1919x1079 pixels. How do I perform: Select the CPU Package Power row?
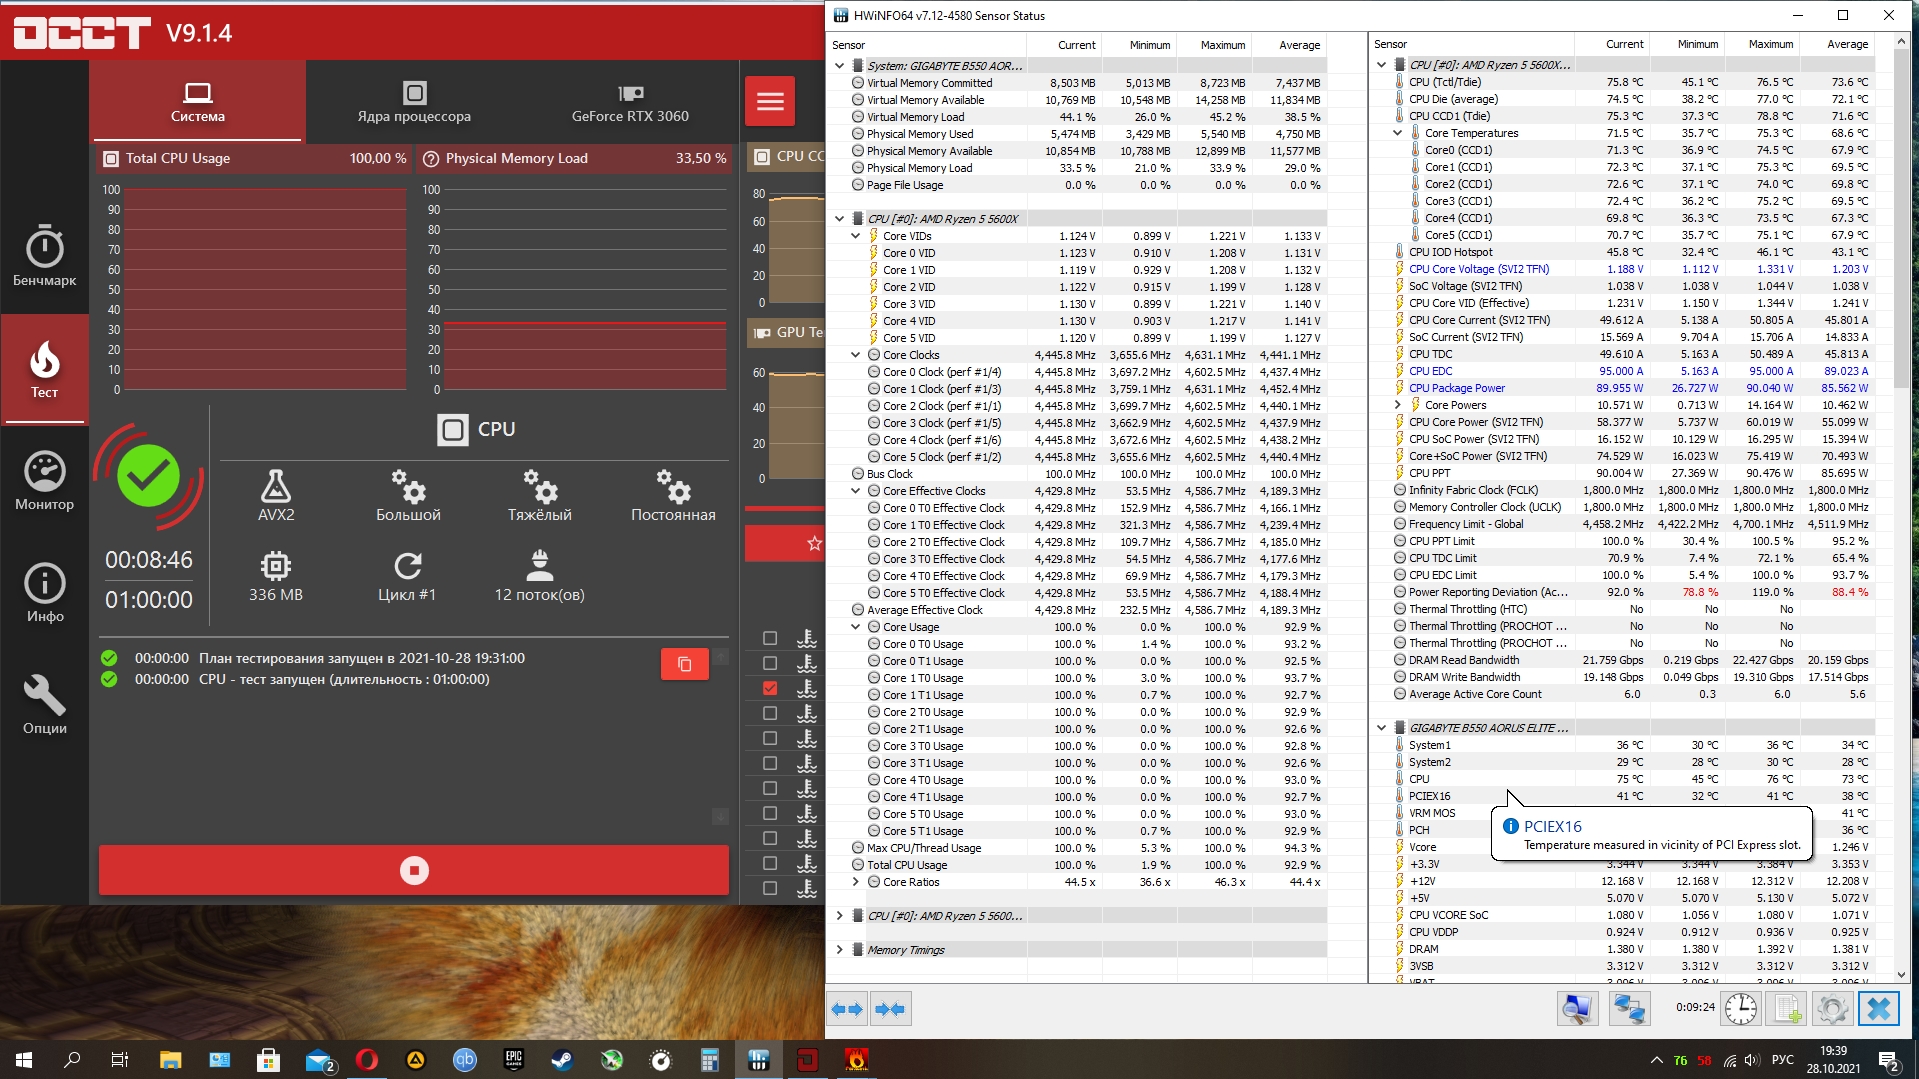tap(1633, 388)
